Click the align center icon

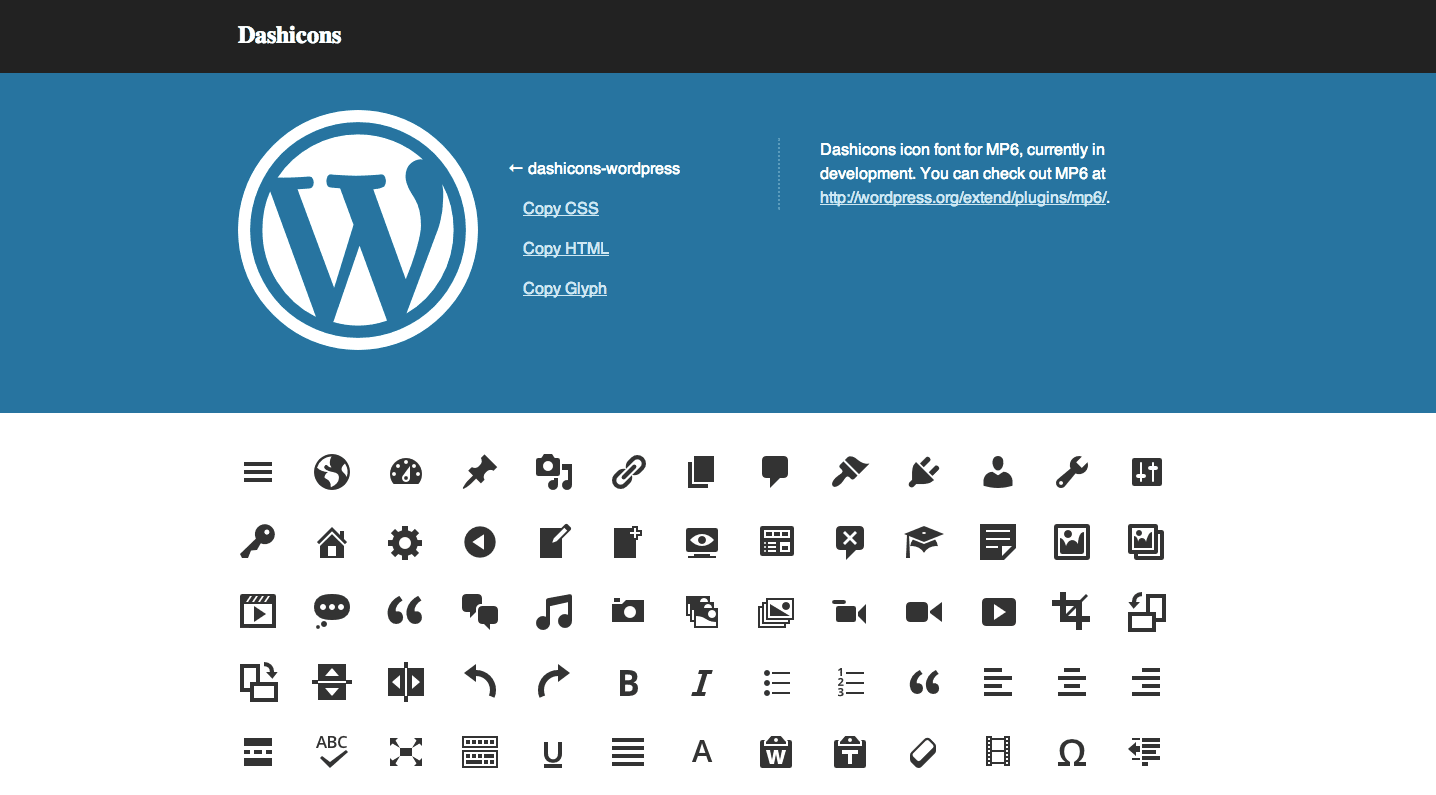[1071, 682]
